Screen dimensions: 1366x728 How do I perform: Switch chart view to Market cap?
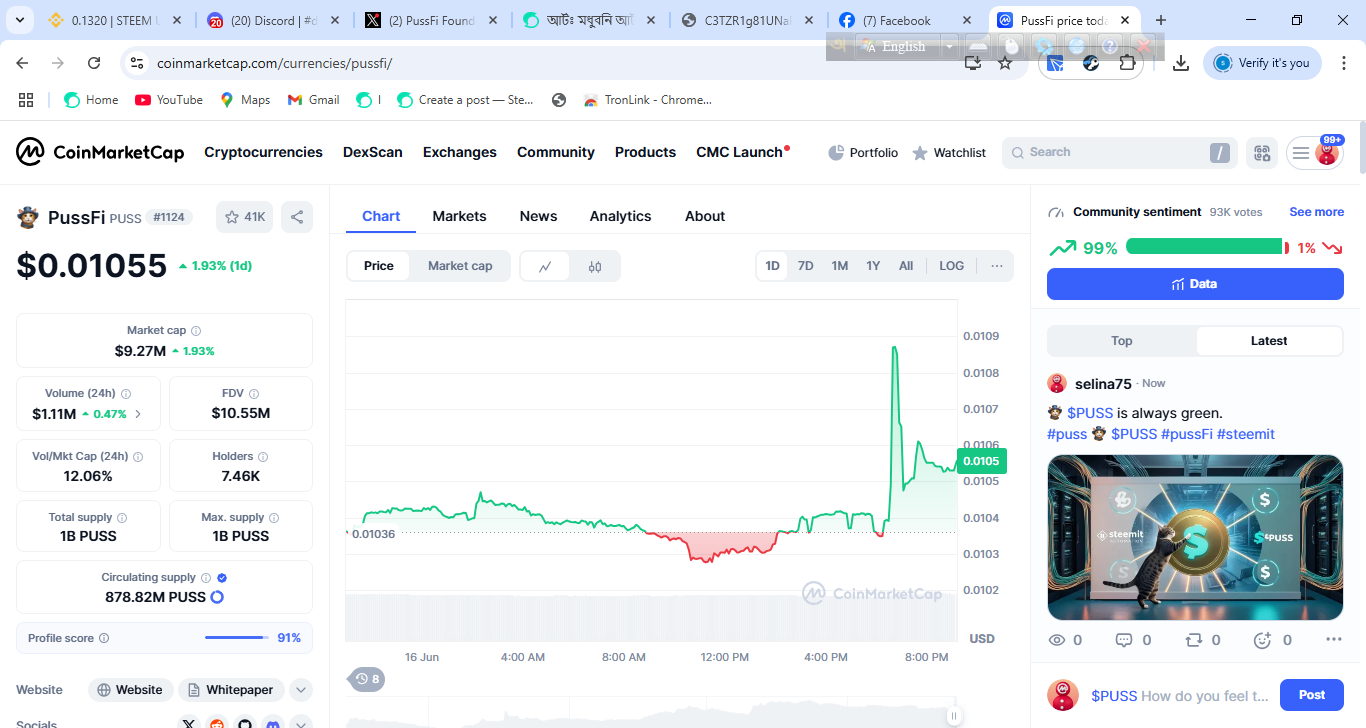(x=460, y=266)
